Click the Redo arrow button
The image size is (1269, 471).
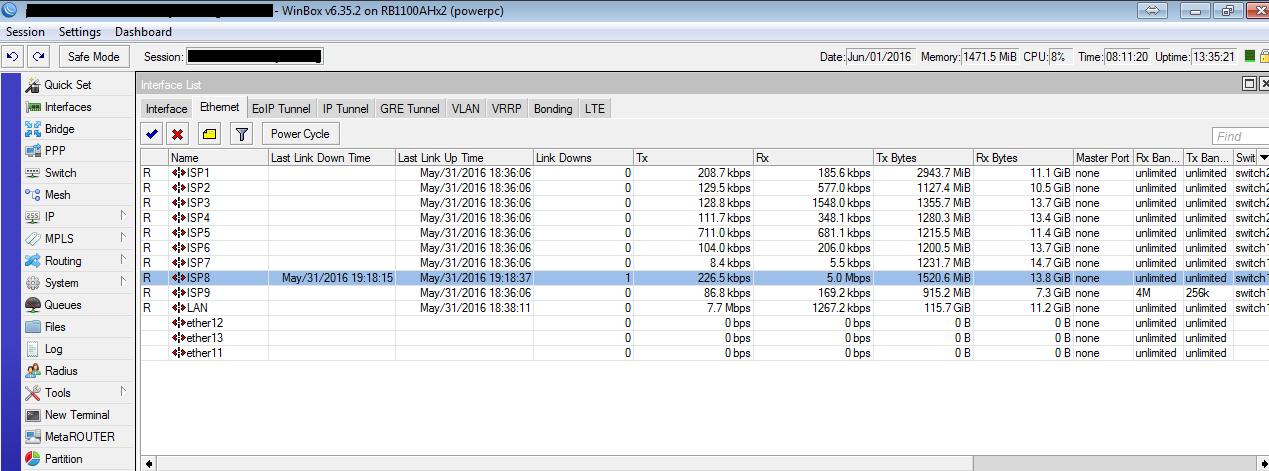coord(38,57)
